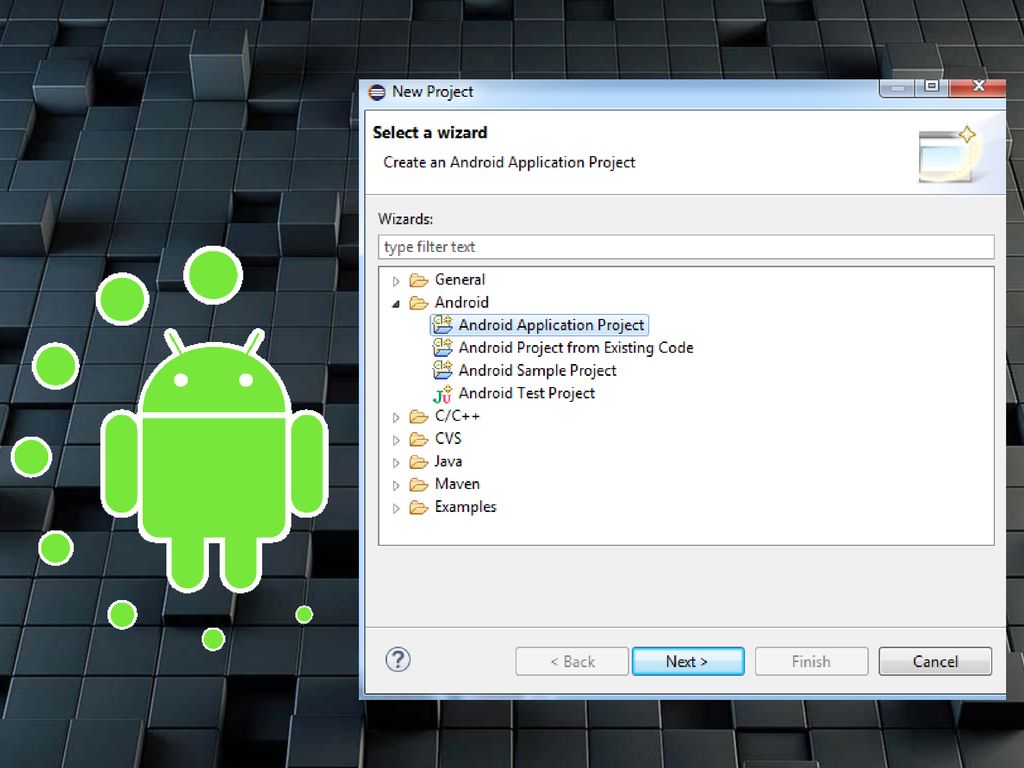This screenshot has height=768, width=1024.
Task: Click the Examples folder icon
Action: (x=419, y=507)
